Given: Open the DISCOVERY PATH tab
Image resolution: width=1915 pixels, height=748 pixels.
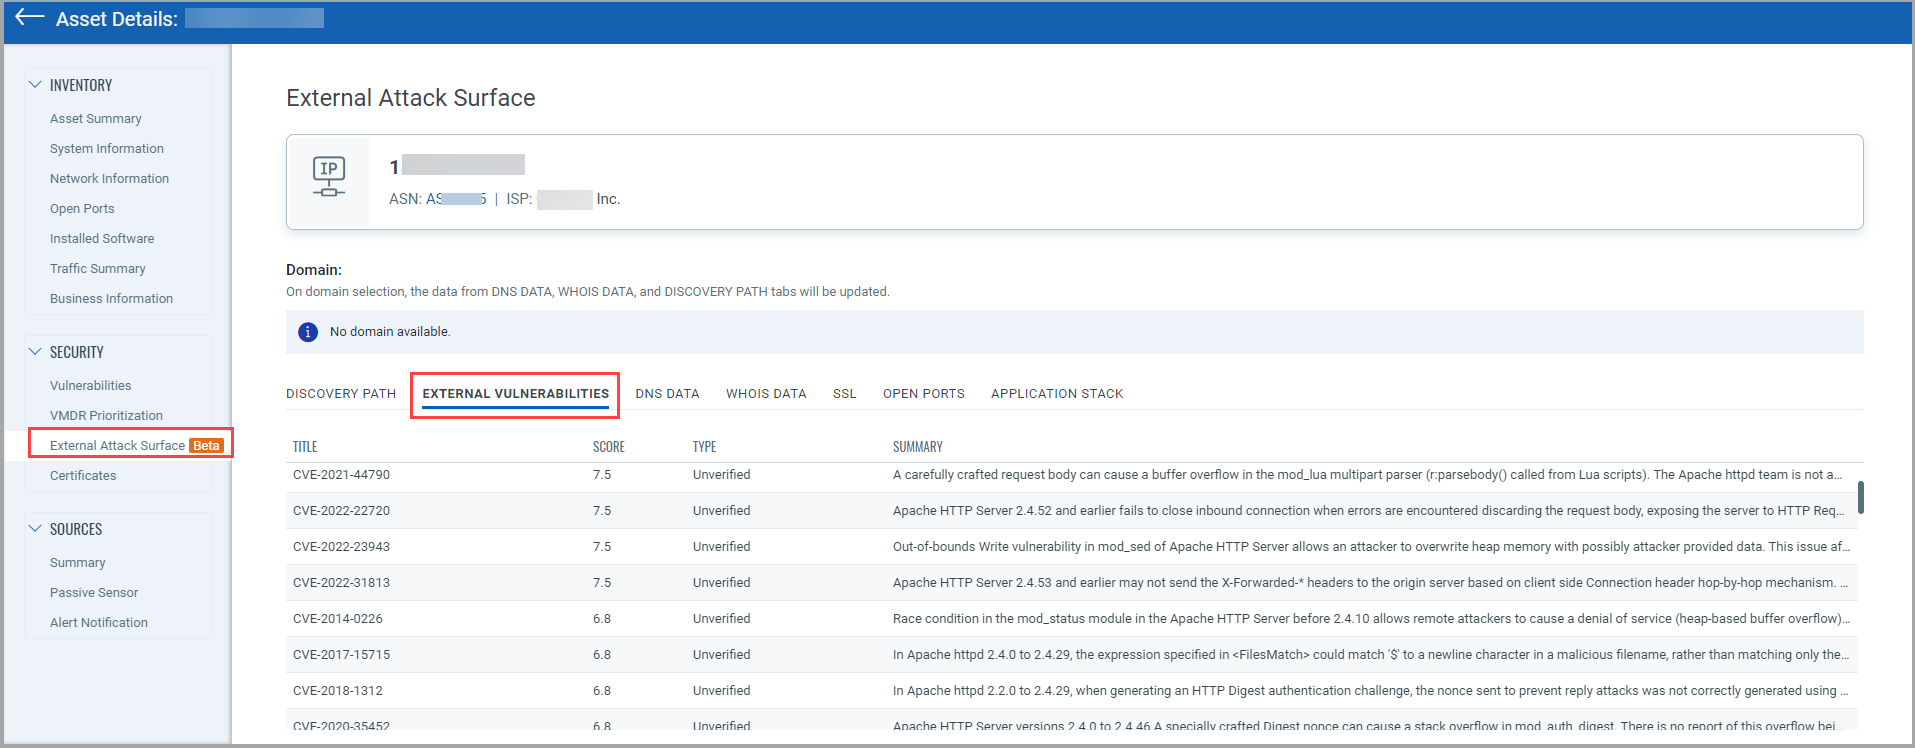Looking at the screenshot, I should click(341, 394).
